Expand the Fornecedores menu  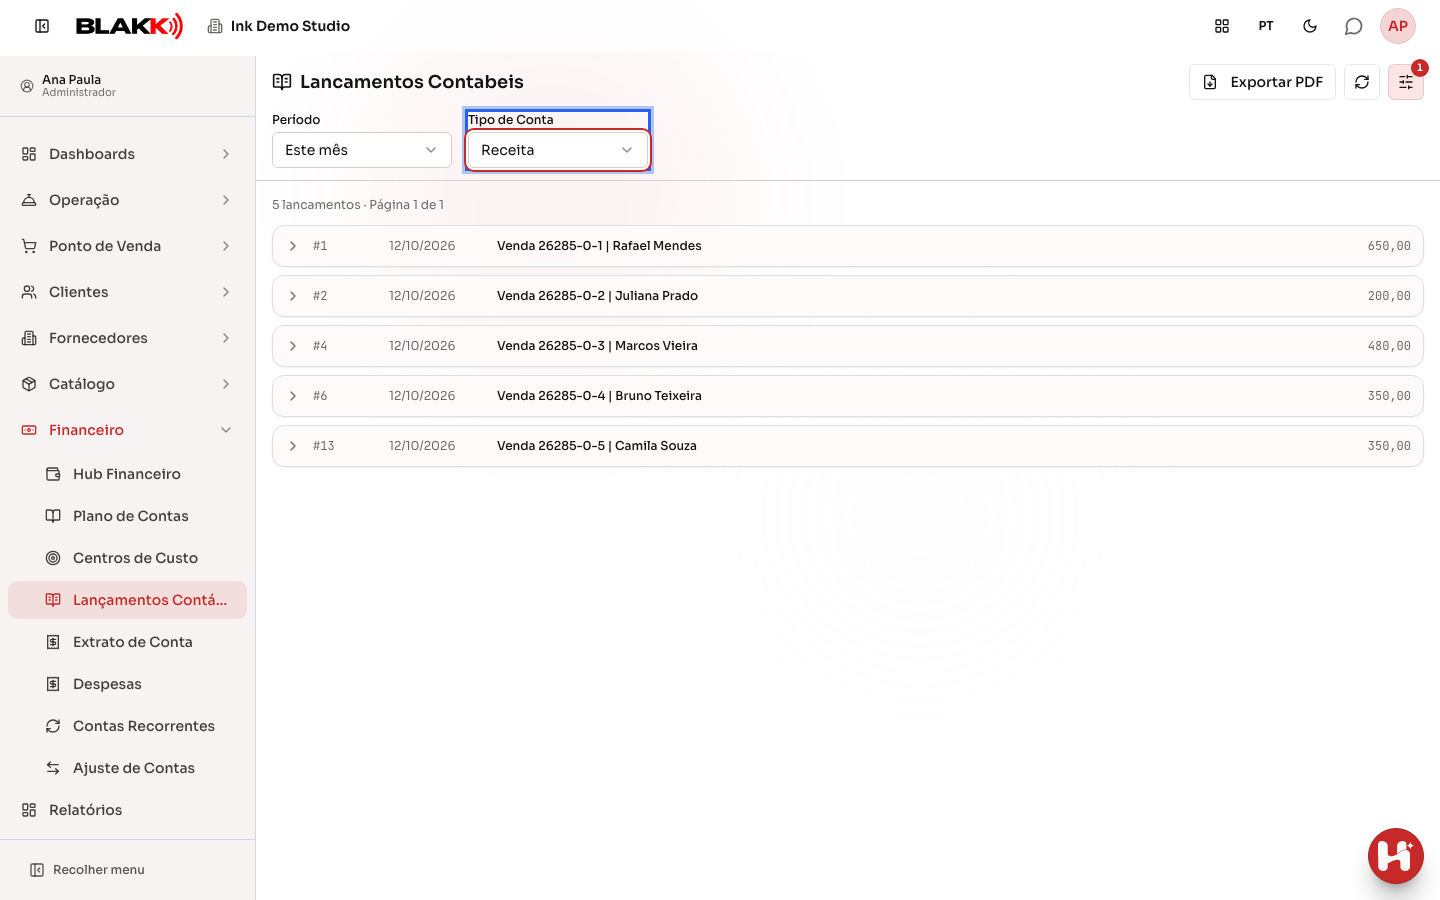[x=127, y=338]
